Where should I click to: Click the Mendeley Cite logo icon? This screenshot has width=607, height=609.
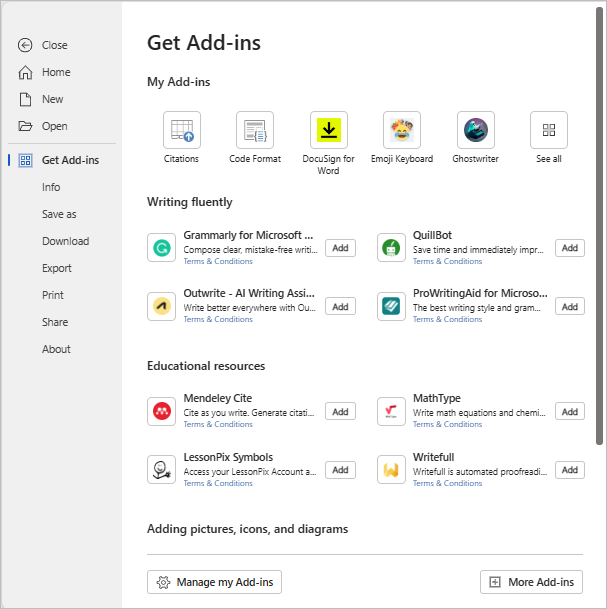[162, 412]
